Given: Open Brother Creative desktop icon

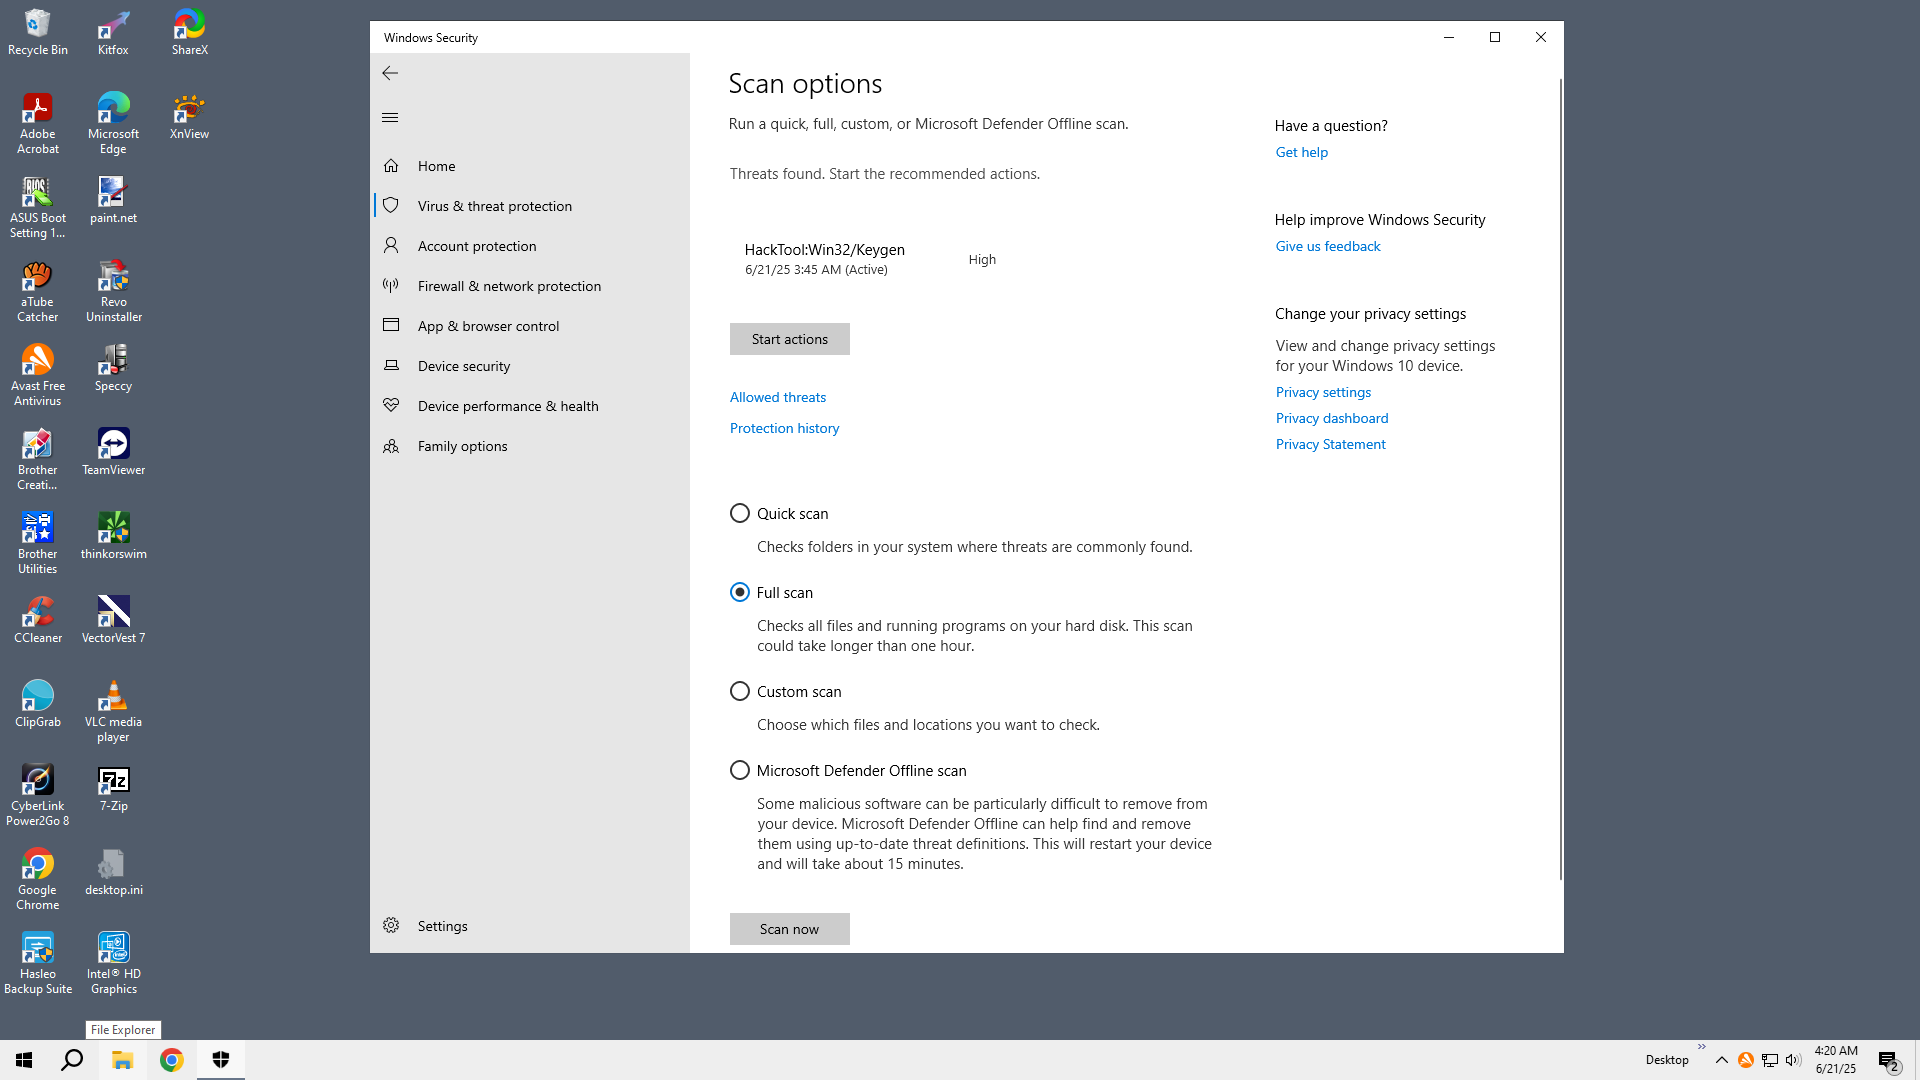Looking at the screenshot, I should (38, 460).
